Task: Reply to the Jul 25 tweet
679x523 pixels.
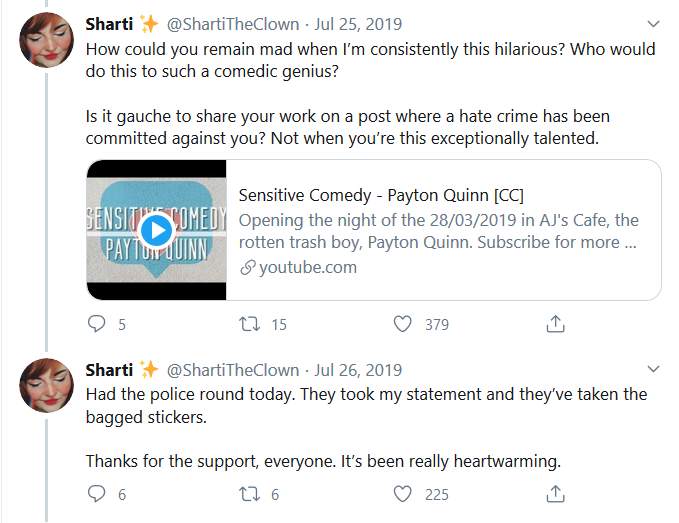Action: [97, 324]
